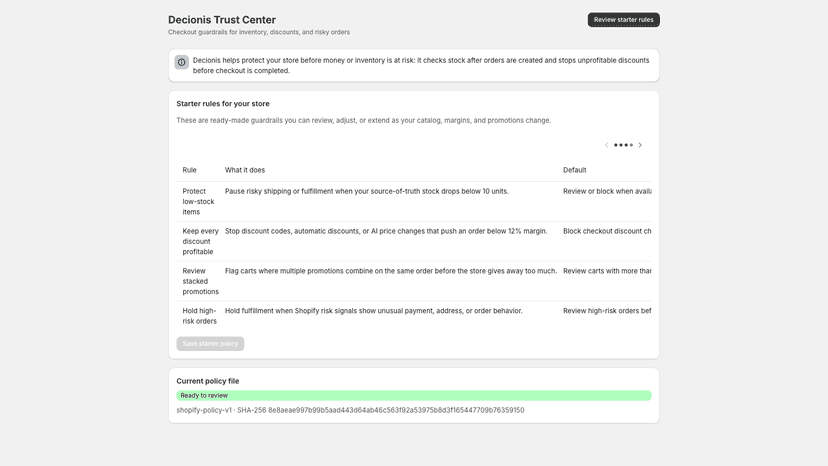Viewport: 828px width, 466px height.
Task: Click the ready-made guardrails description paragraph
Action: tap(363, 120)
